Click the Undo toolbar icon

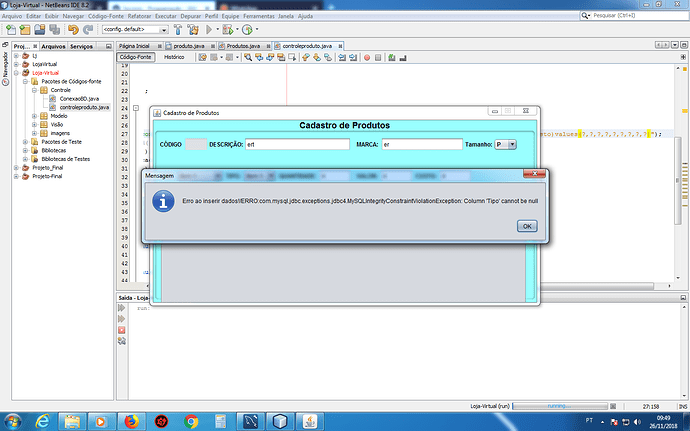pyautogui.click(x=73, y=29)
